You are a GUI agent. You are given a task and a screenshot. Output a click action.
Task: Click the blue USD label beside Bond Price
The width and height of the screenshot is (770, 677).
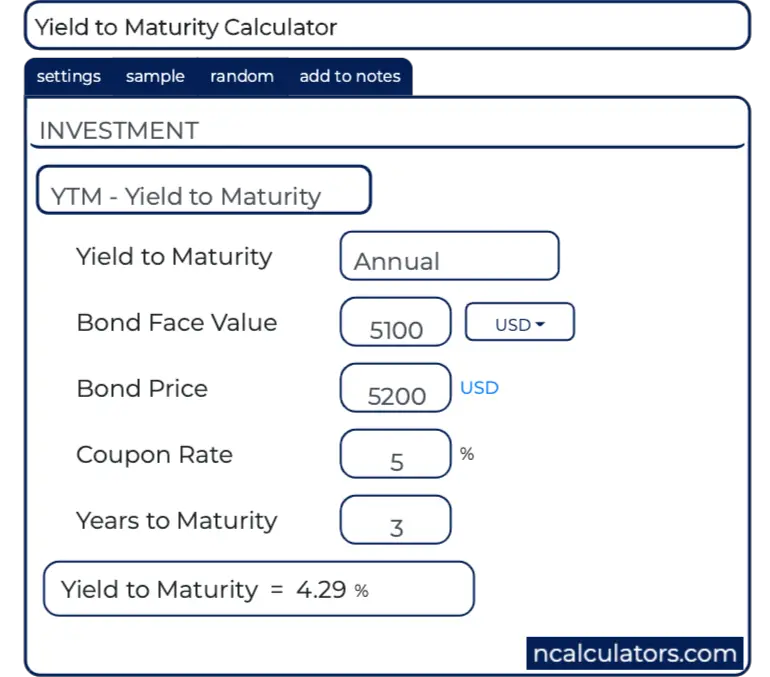coord(479,388)
